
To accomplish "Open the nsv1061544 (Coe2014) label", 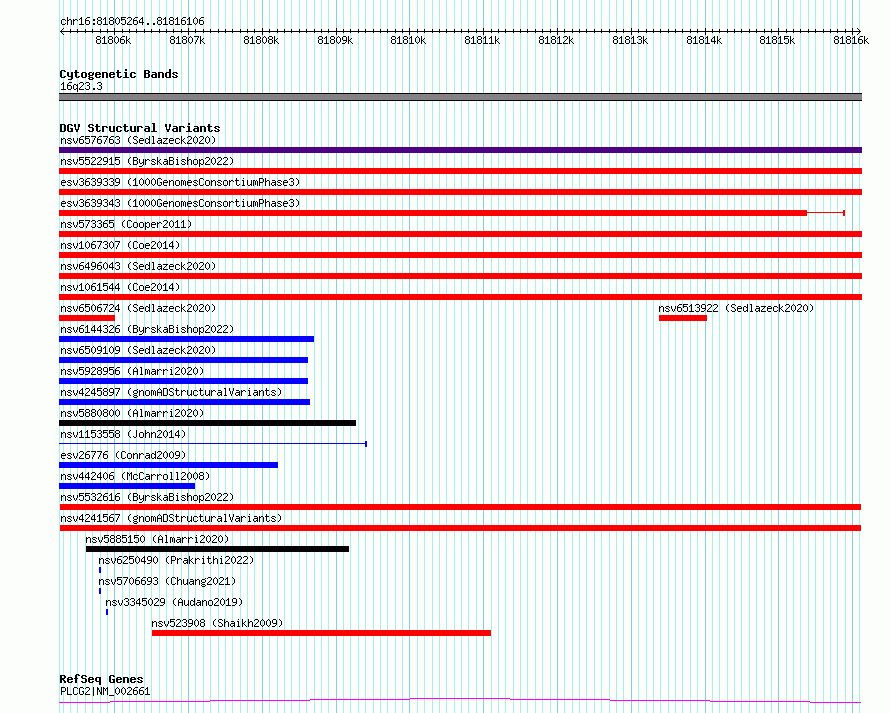I will point(120,287).
